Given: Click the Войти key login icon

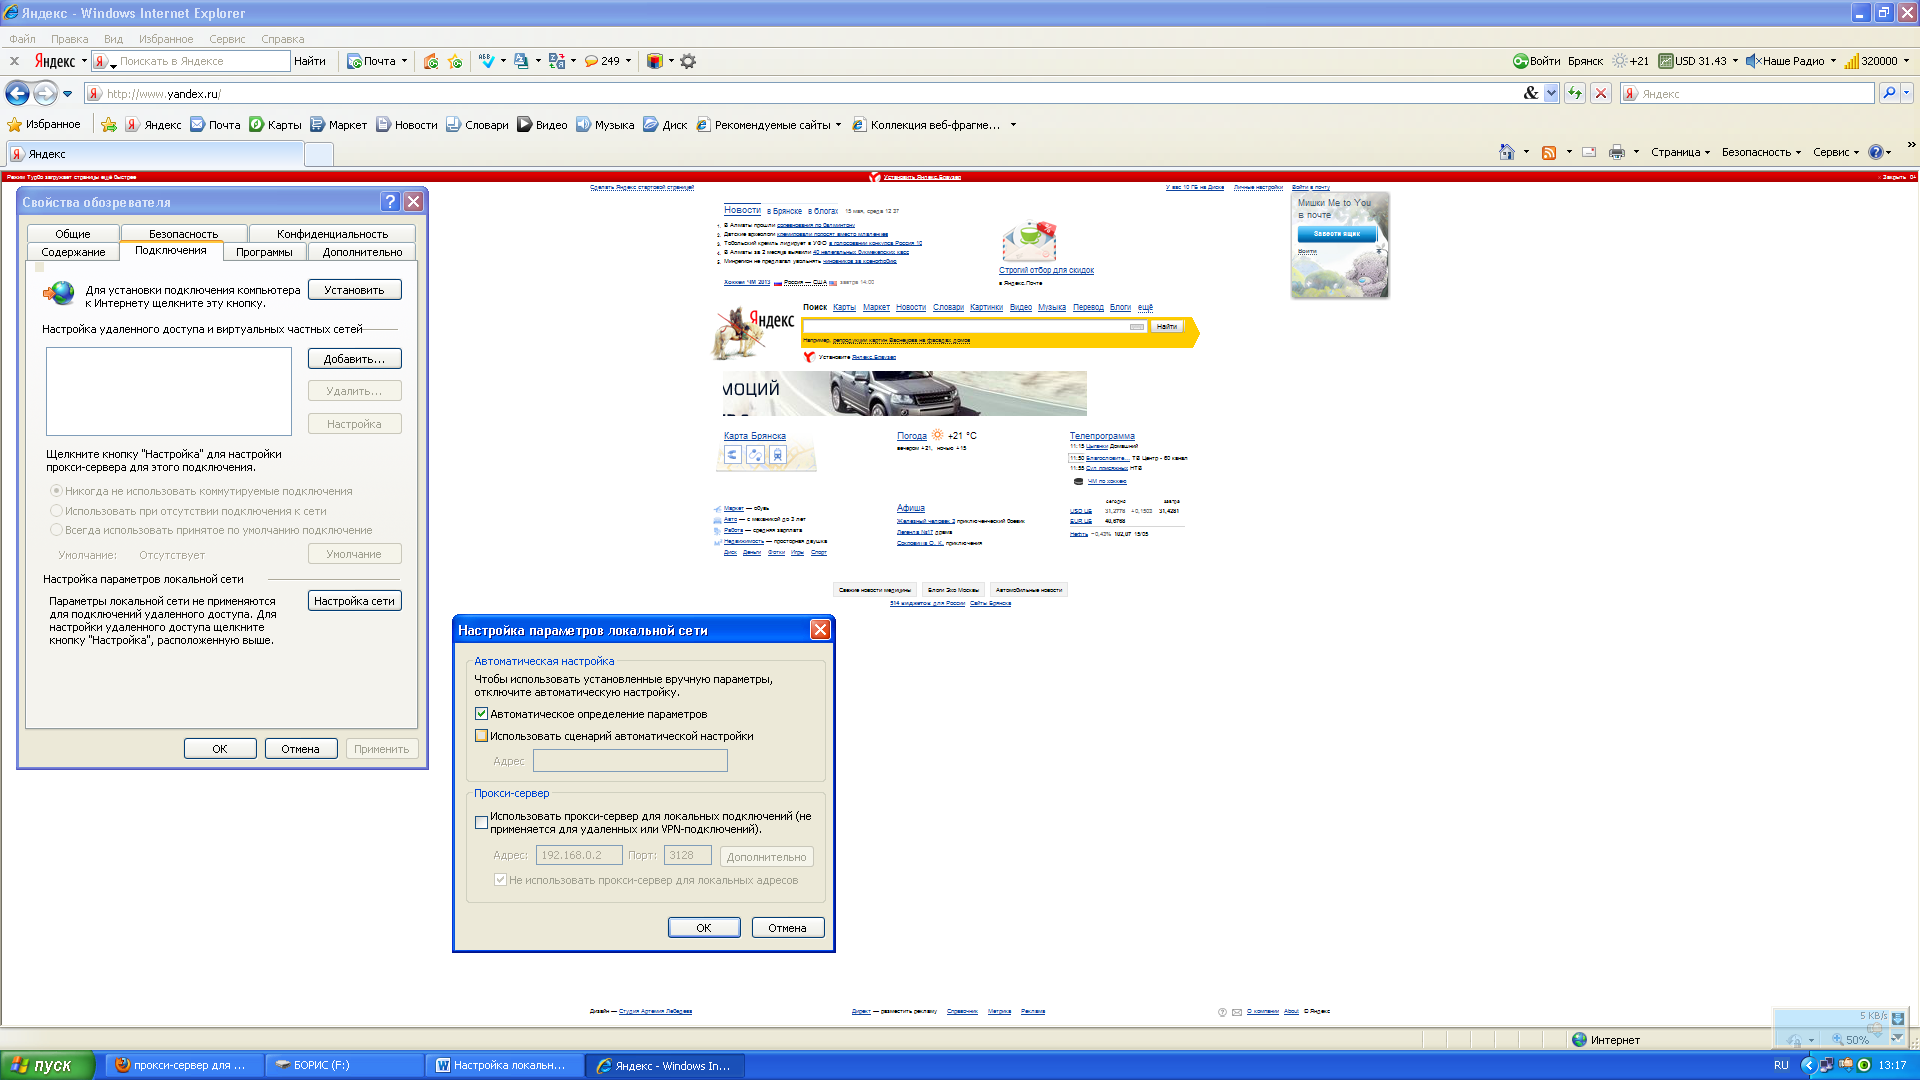Looking at the screenshot, I should (x=1520, y=61).
